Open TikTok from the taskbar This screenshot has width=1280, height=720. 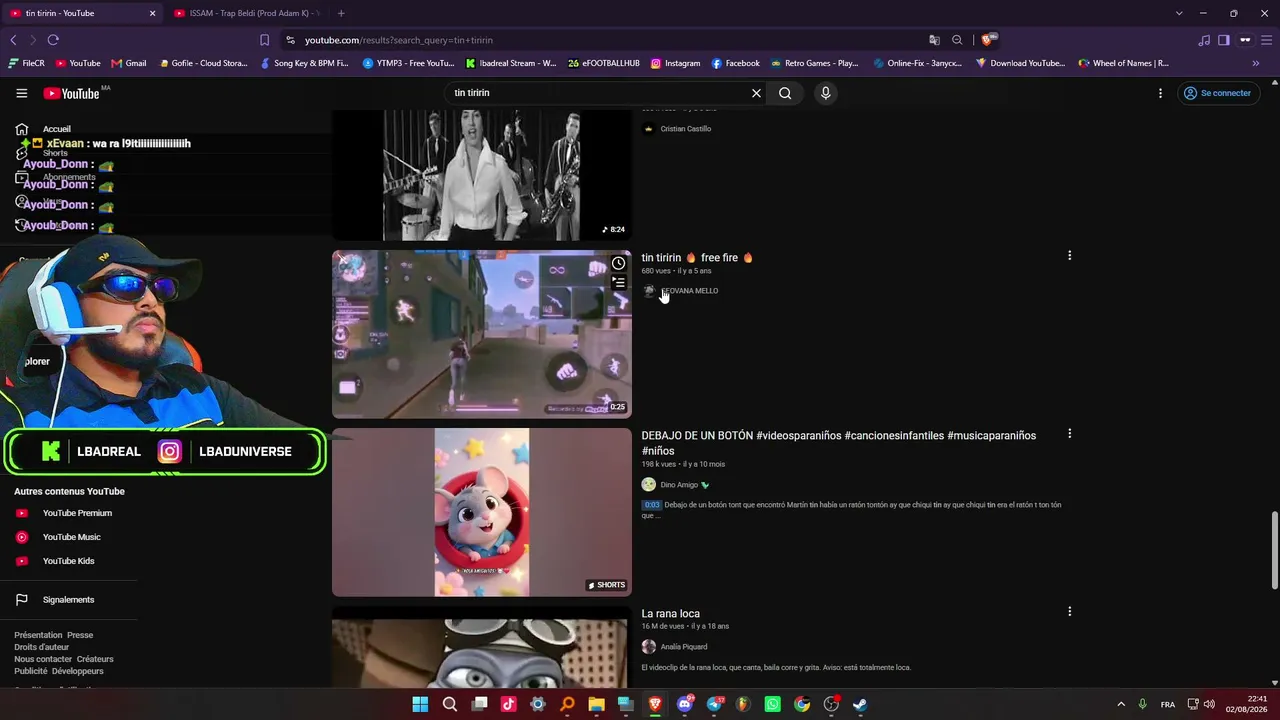pyautogui.click(x=509, y=704)
